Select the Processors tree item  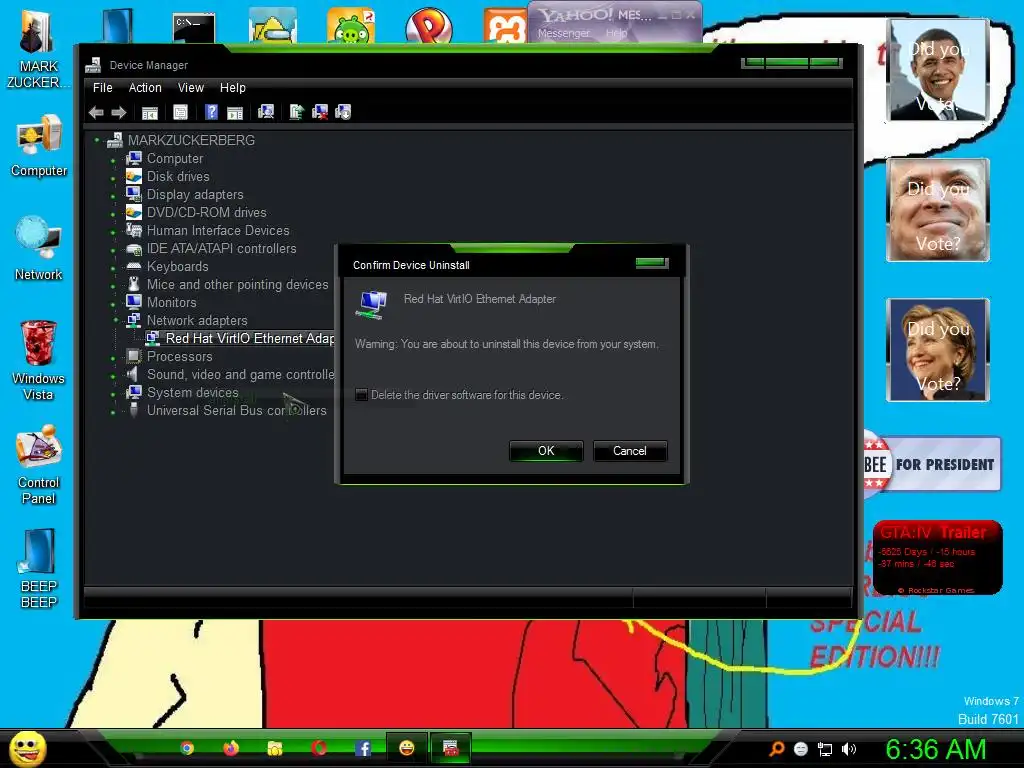pos(179,357)
